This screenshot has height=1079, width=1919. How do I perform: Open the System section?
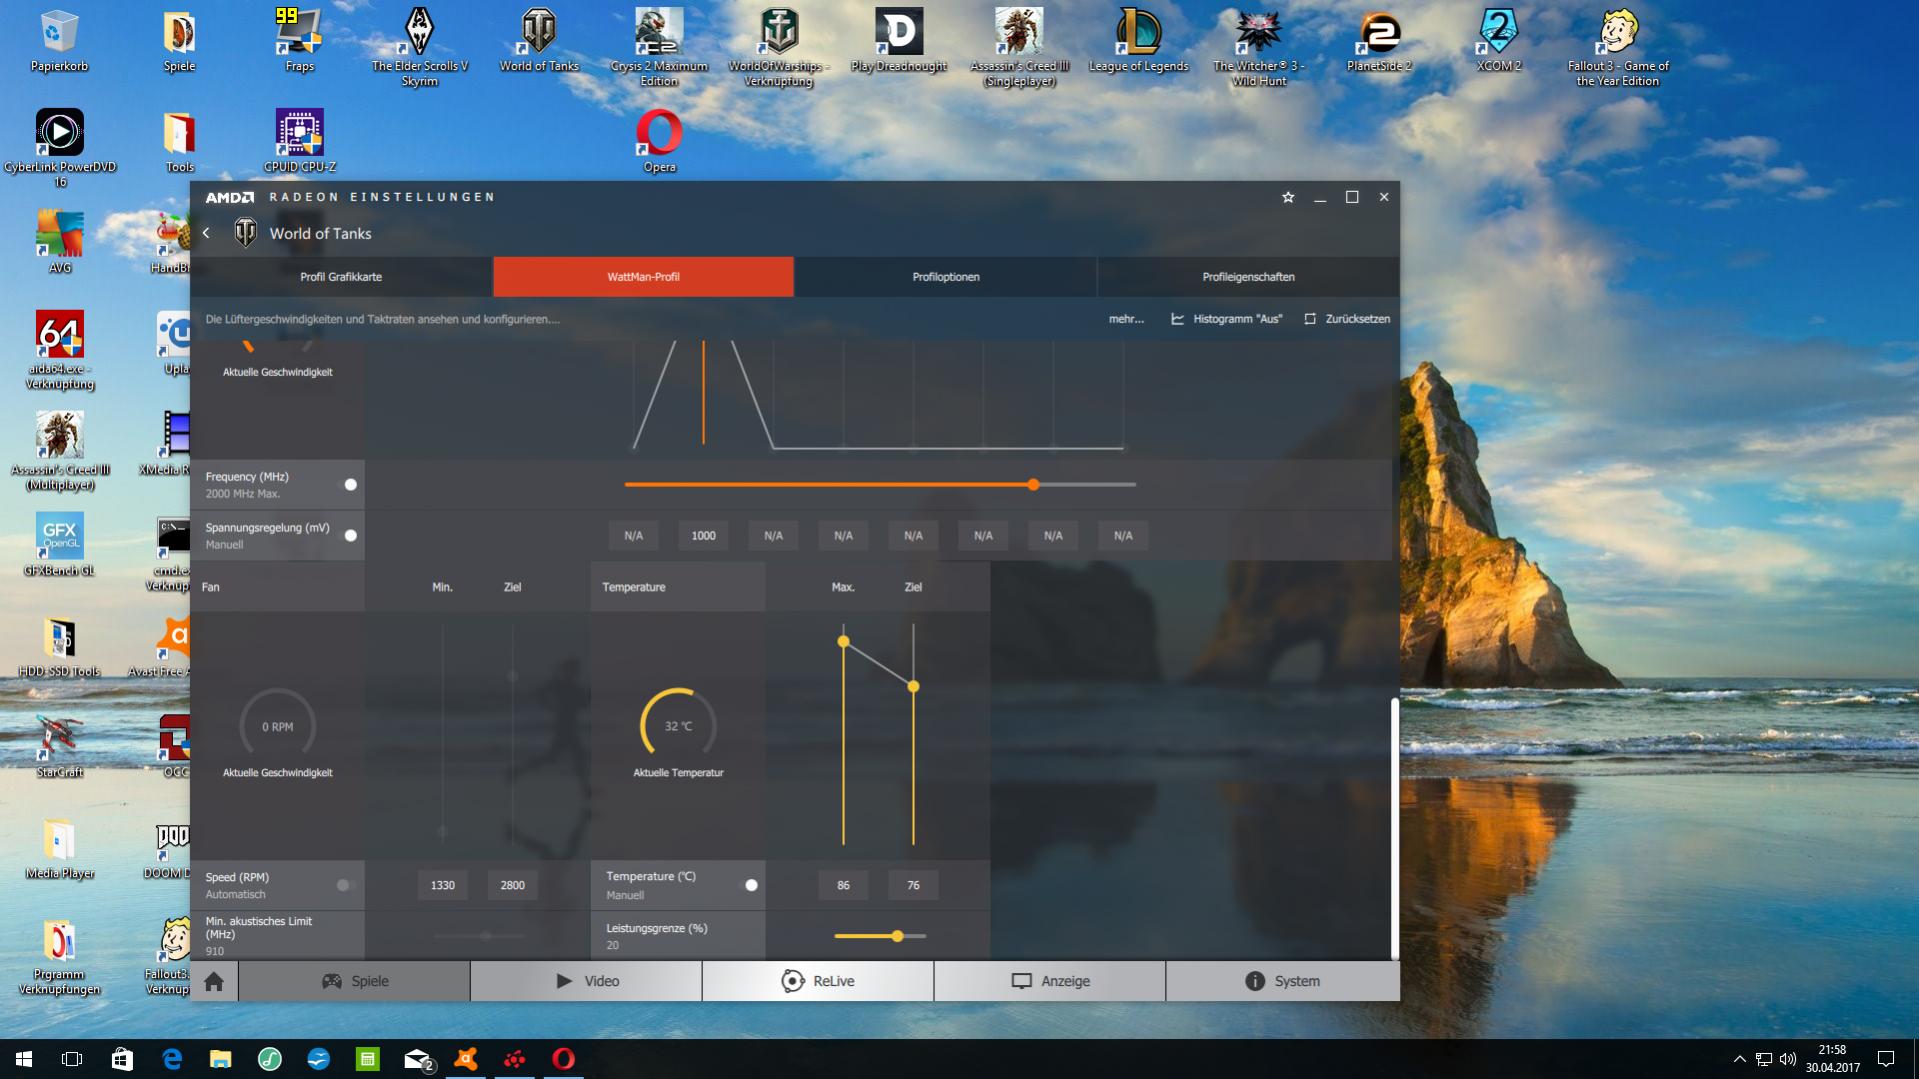(x=1283, y=981)
